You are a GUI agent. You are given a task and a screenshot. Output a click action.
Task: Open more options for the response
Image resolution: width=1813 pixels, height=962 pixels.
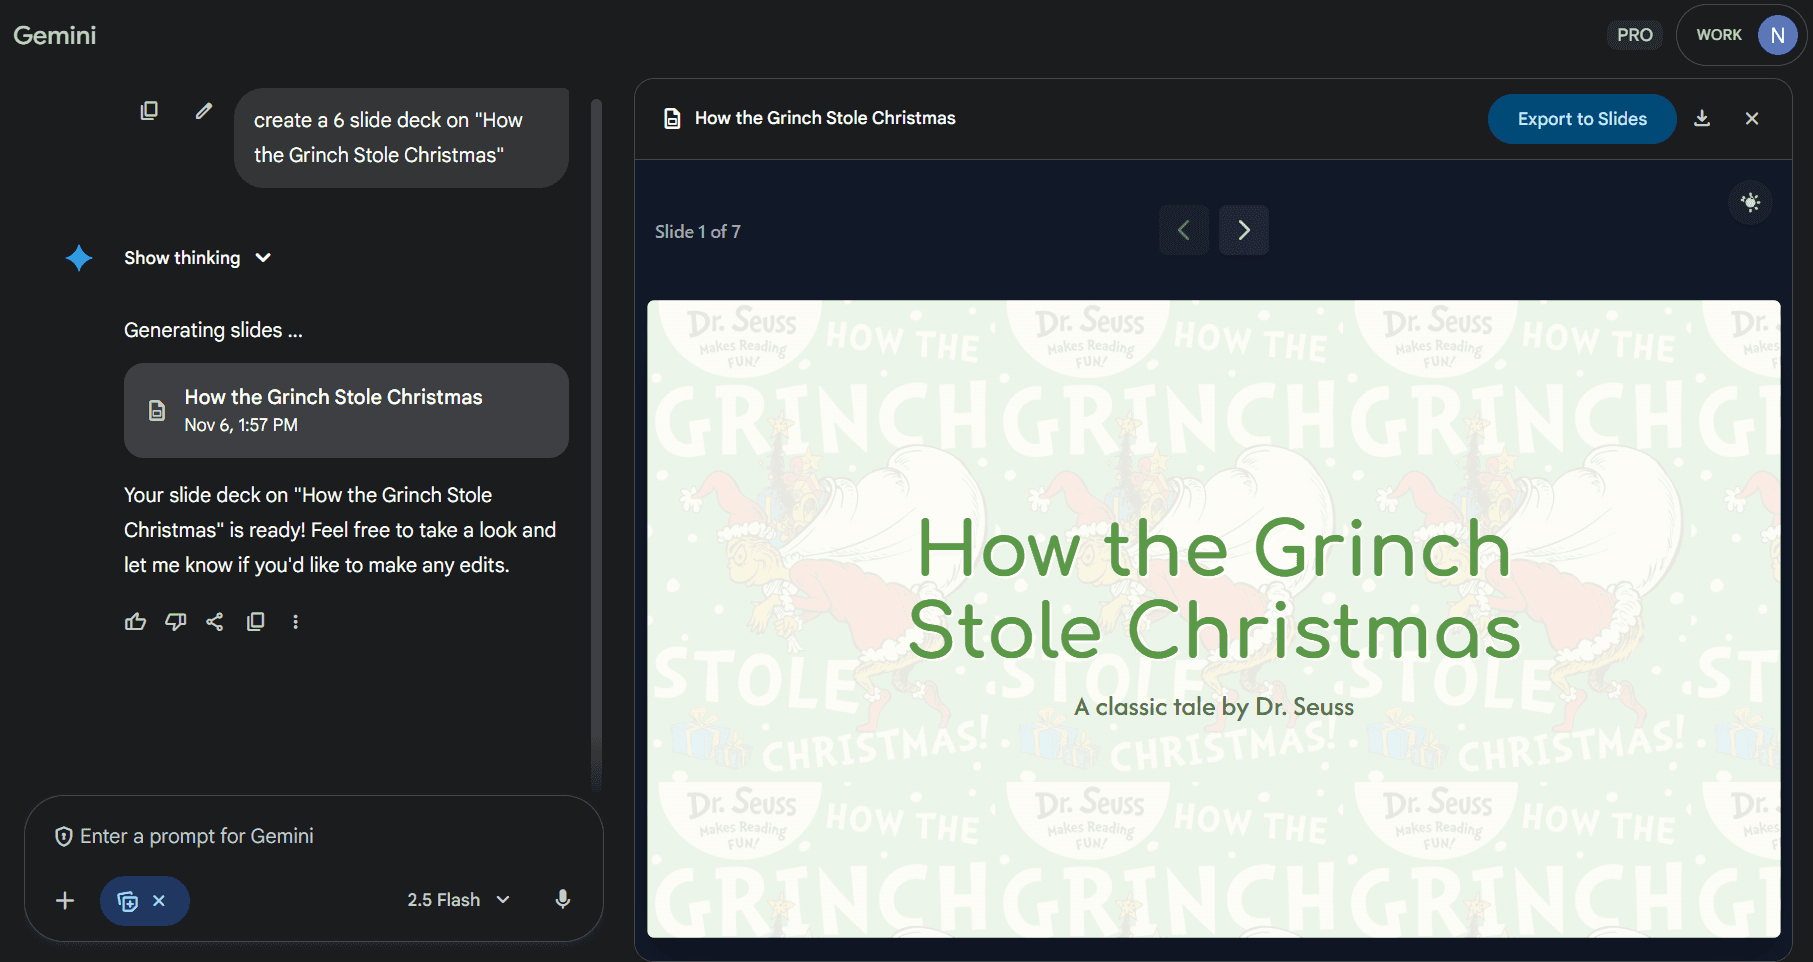click(295, 622)
